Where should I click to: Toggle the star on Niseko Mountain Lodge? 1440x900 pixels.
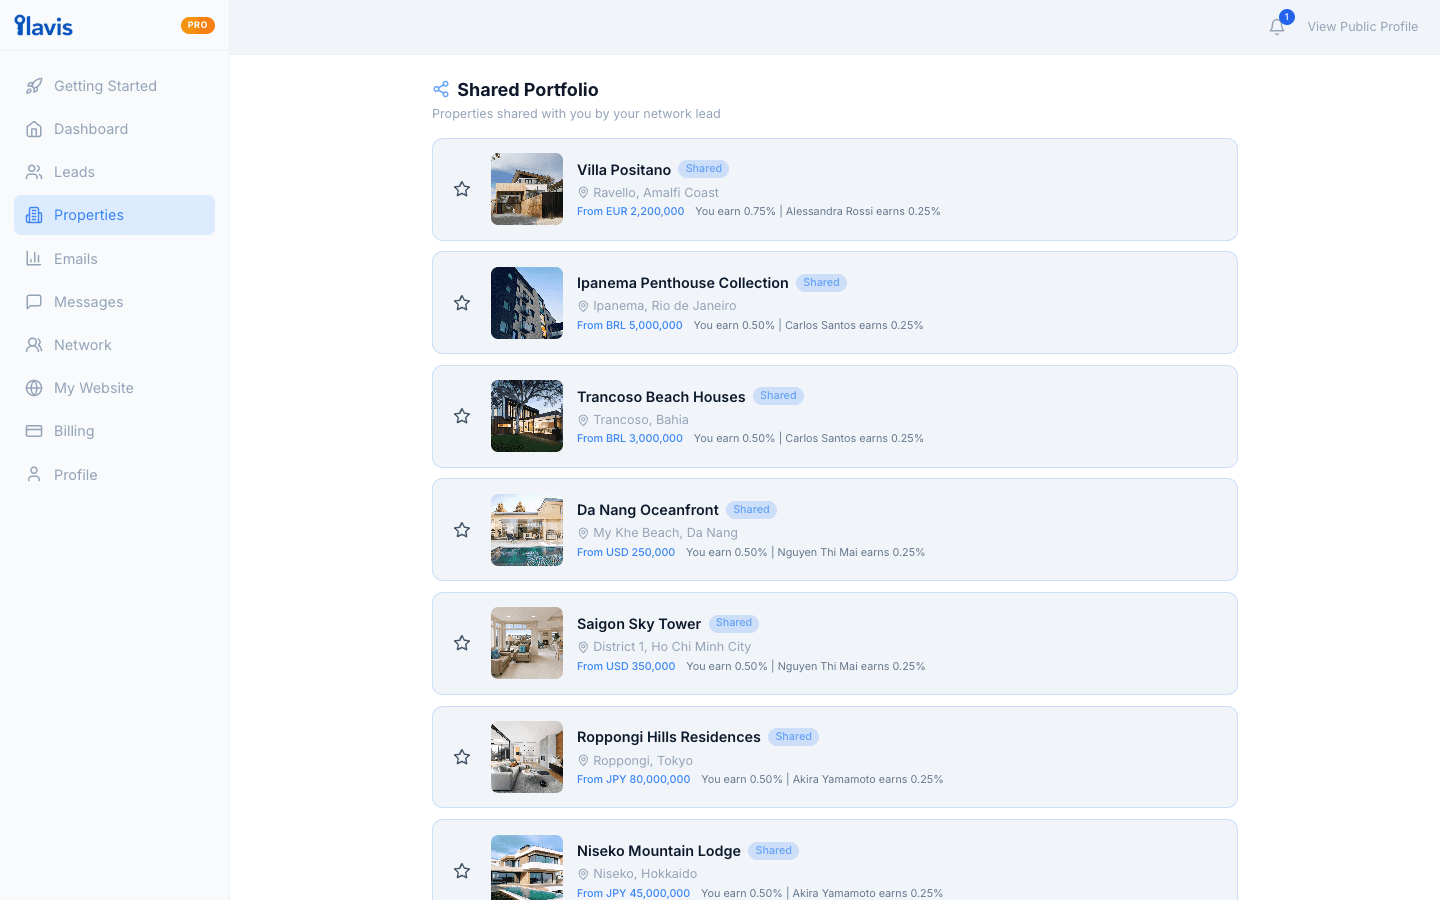pyautogui.click(x=462, y=870)
